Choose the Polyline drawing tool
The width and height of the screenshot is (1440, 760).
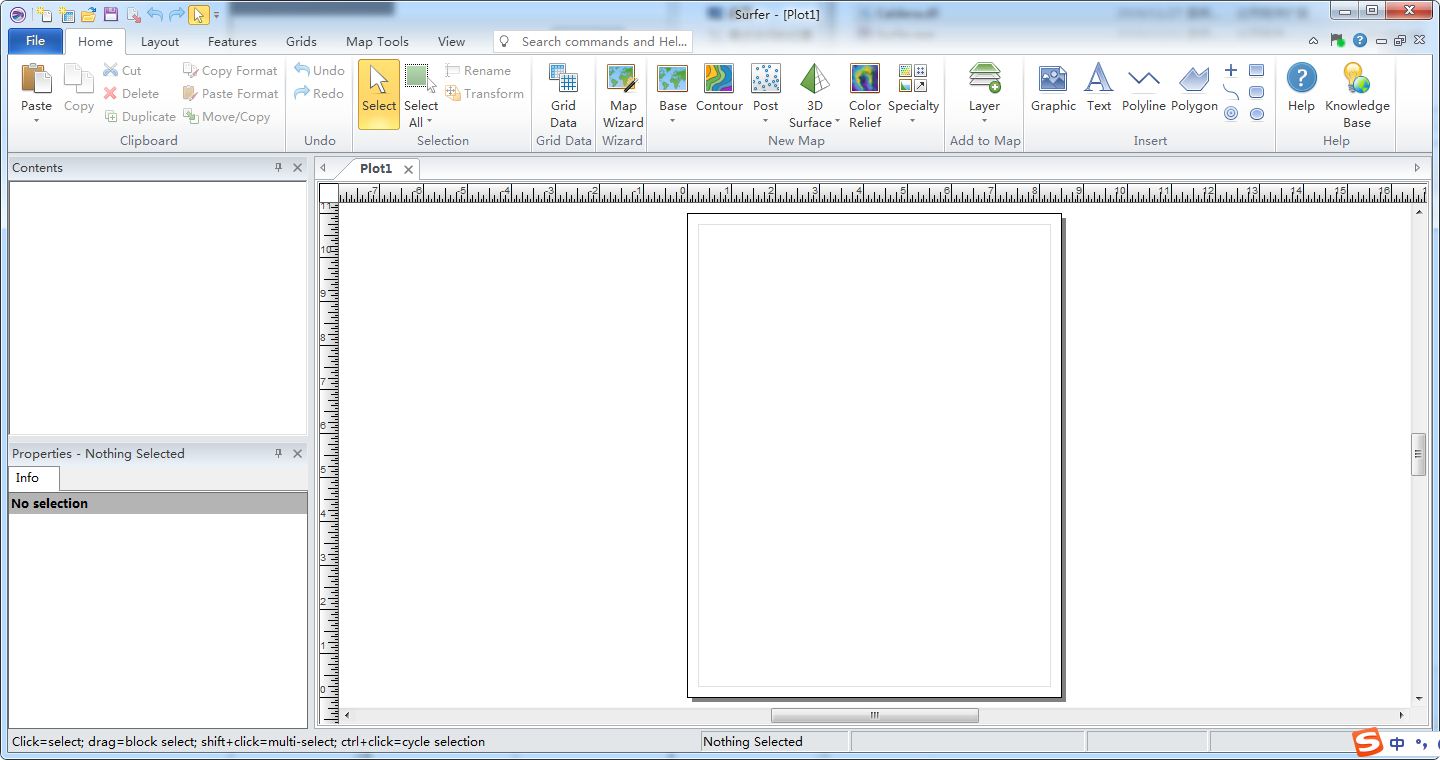pos(1144,89)
